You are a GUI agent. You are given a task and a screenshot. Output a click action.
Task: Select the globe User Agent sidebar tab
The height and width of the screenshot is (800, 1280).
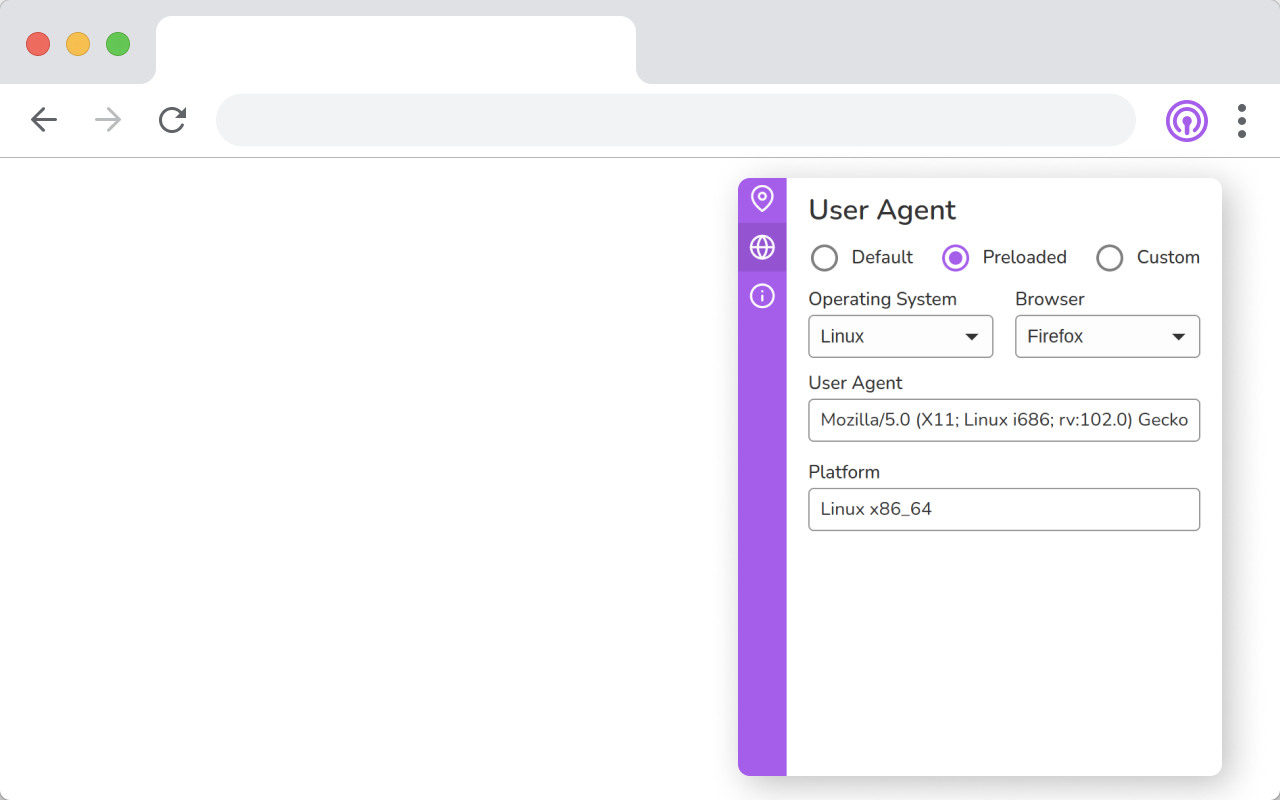762,247
